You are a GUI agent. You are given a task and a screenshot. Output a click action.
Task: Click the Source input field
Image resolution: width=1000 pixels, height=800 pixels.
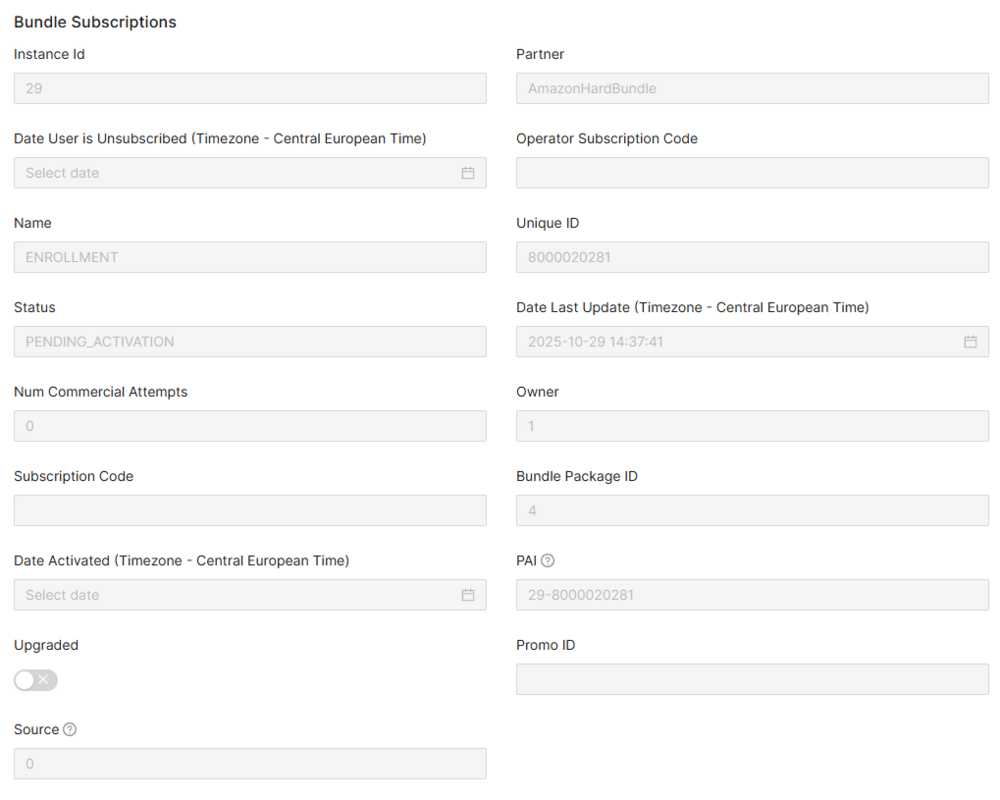(x=250, y=764)
